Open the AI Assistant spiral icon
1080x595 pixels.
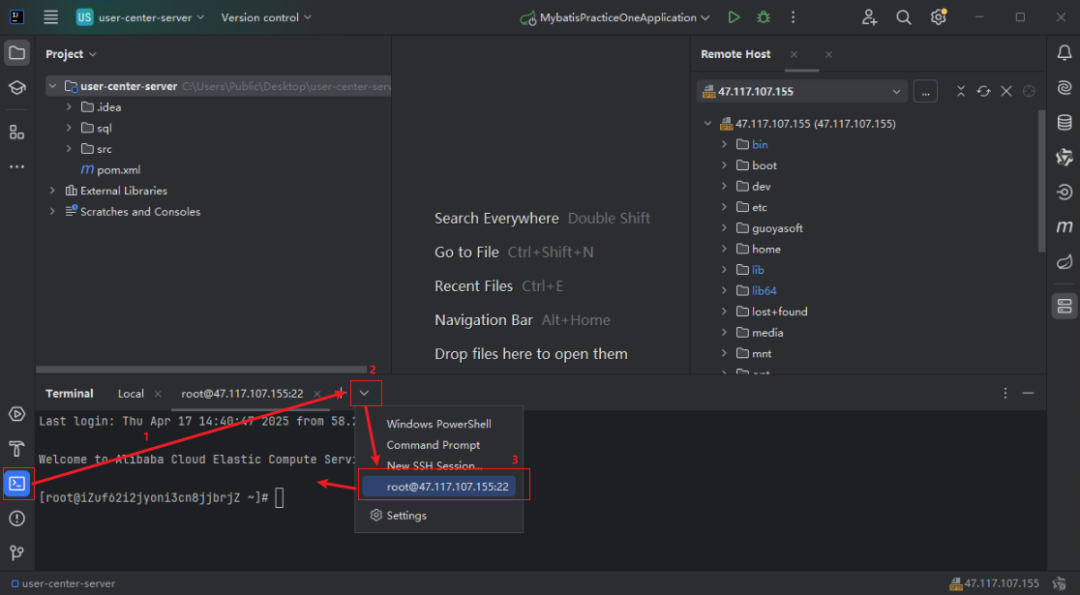click(1064, 87)
